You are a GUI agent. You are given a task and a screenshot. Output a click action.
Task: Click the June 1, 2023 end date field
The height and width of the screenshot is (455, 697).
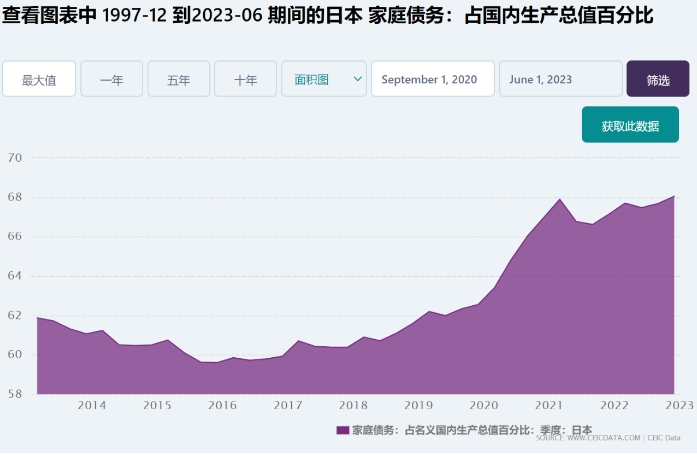pos(560,79)
